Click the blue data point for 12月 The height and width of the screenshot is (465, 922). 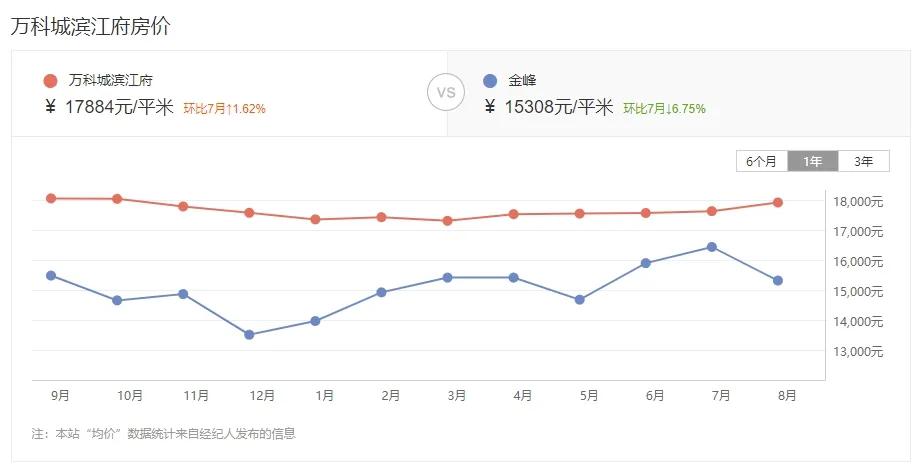tap(249, 335)
